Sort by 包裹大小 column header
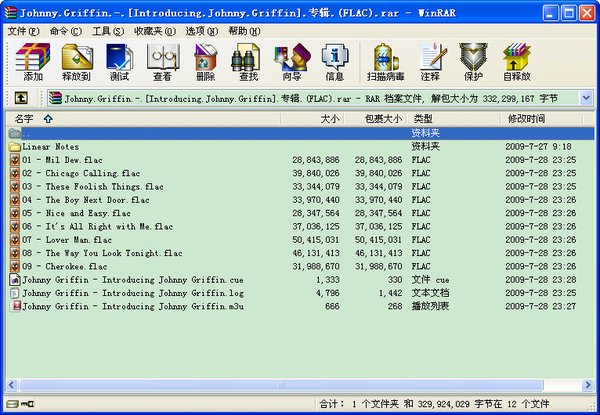Viewport: 600px width, 415px height. click(375, 119)
